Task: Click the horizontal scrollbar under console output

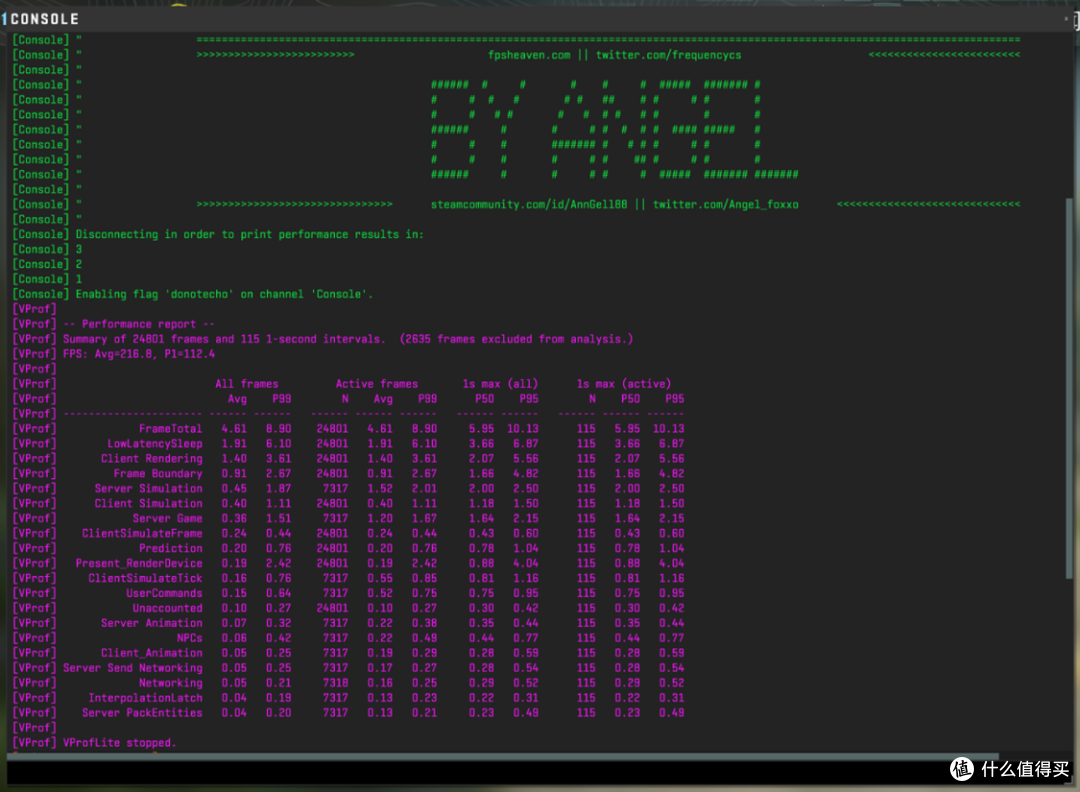Action: click(x=503, y=756)
